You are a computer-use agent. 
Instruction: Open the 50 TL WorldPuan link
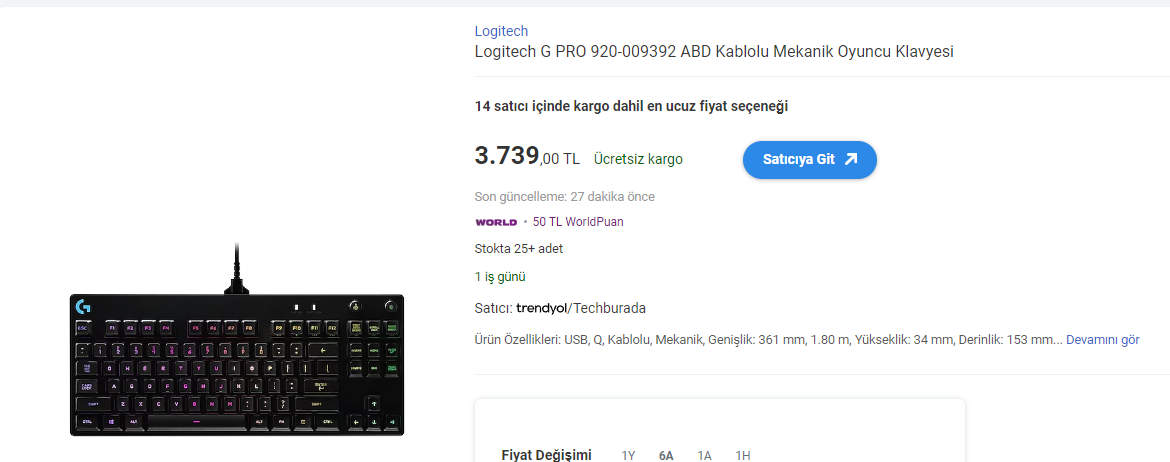(x=578, y=222)
